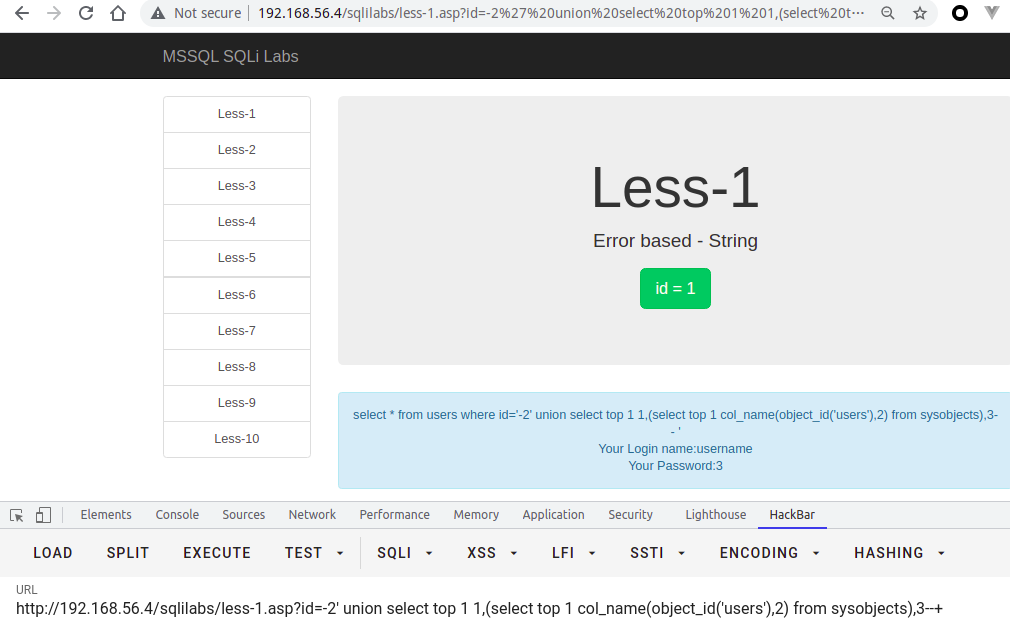Open lesson Less-5 in the sidebar

point(237,258)
